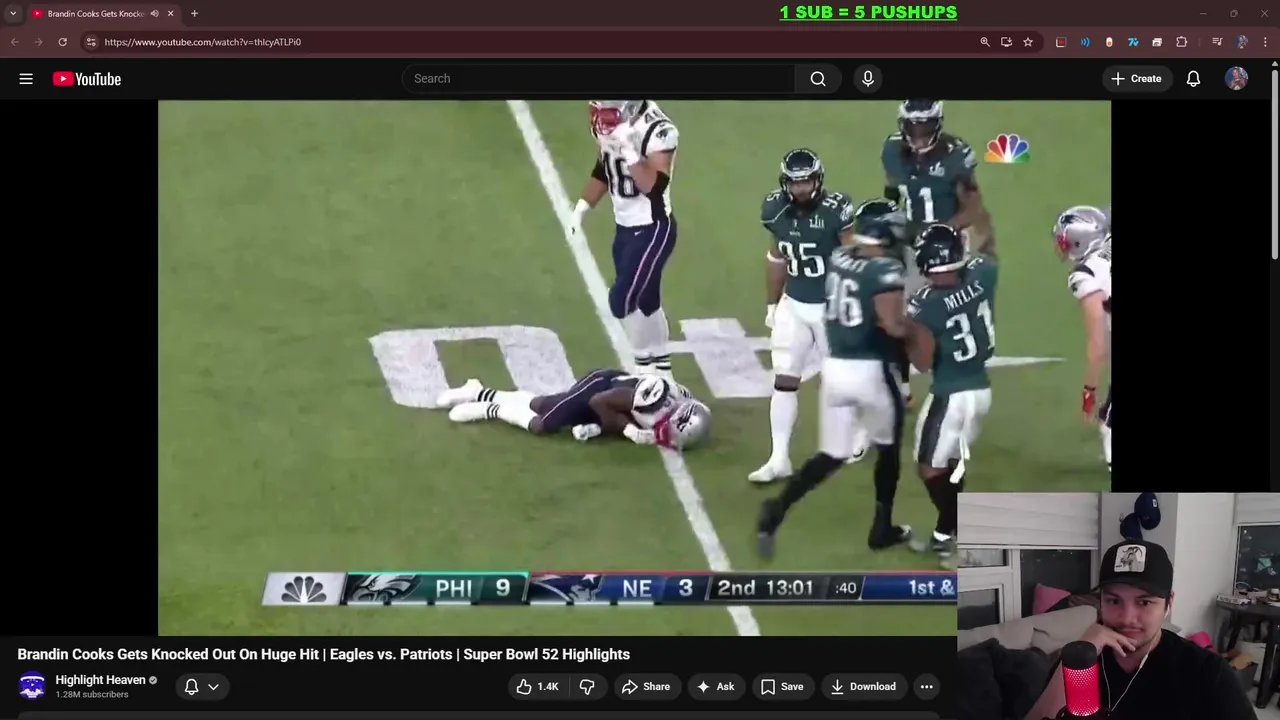
Task: Open the YouTube notifications bell
Action: point(1193,78)
